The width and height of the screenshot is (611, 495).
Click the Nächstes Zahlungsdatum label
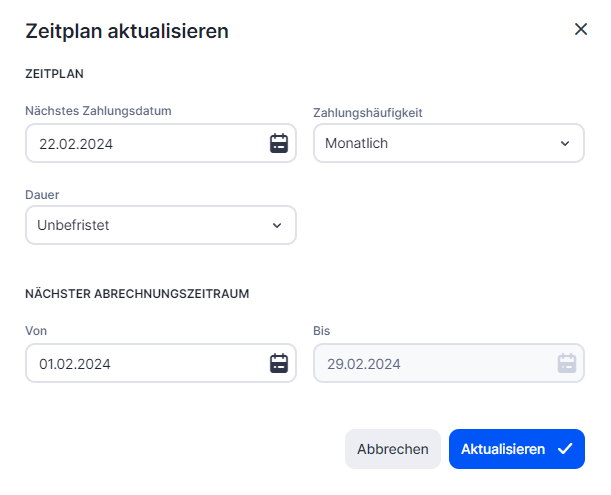98,111
